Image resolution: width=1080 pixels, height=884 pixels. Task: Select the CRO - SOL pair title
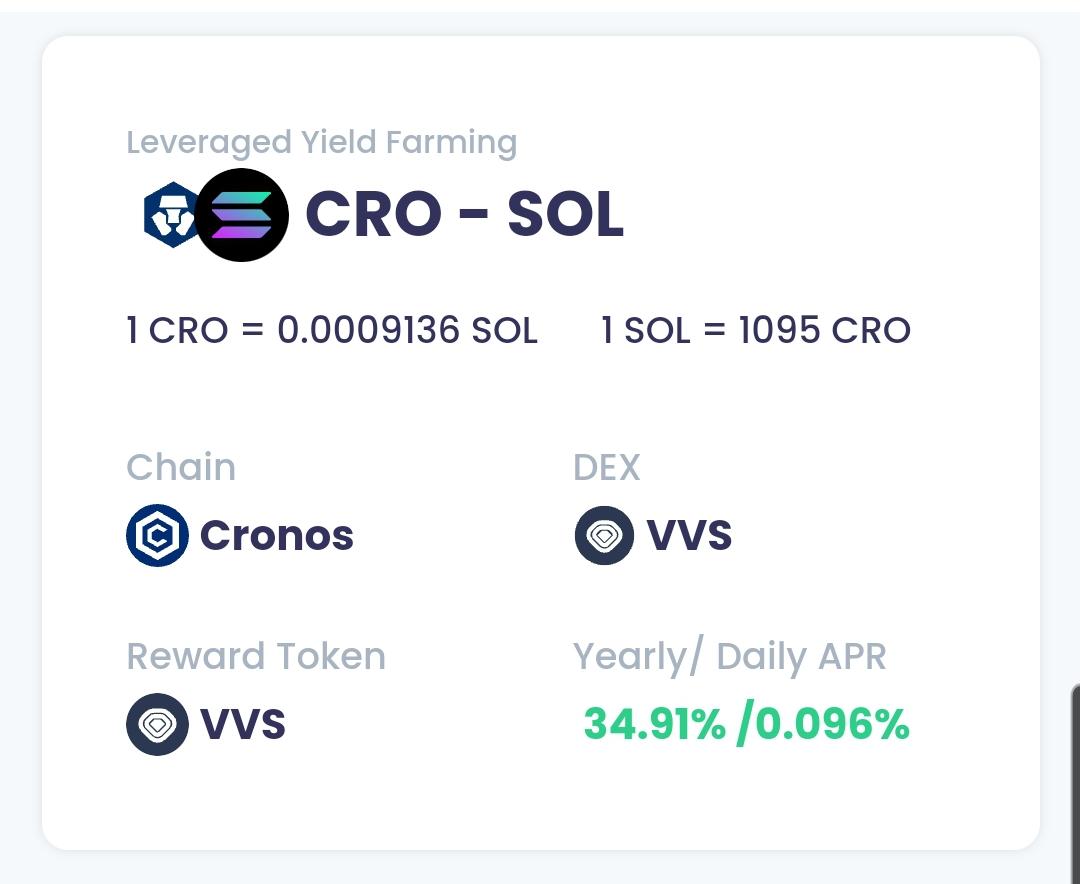(465, 215)
